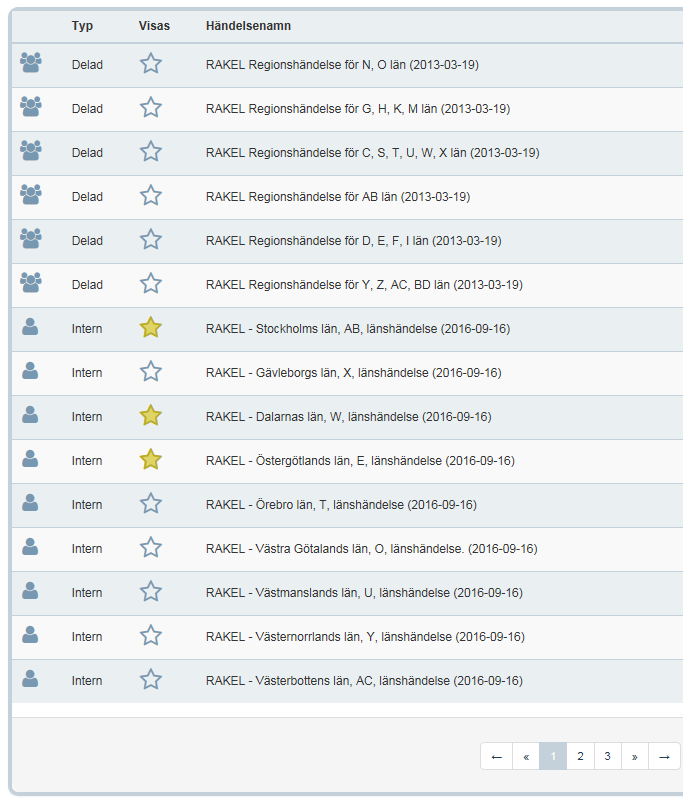Open RAKEL - Västerbottens län, AC, länshändelse
The width and height of the screenshot is (683, 803).
pos(364,682)
